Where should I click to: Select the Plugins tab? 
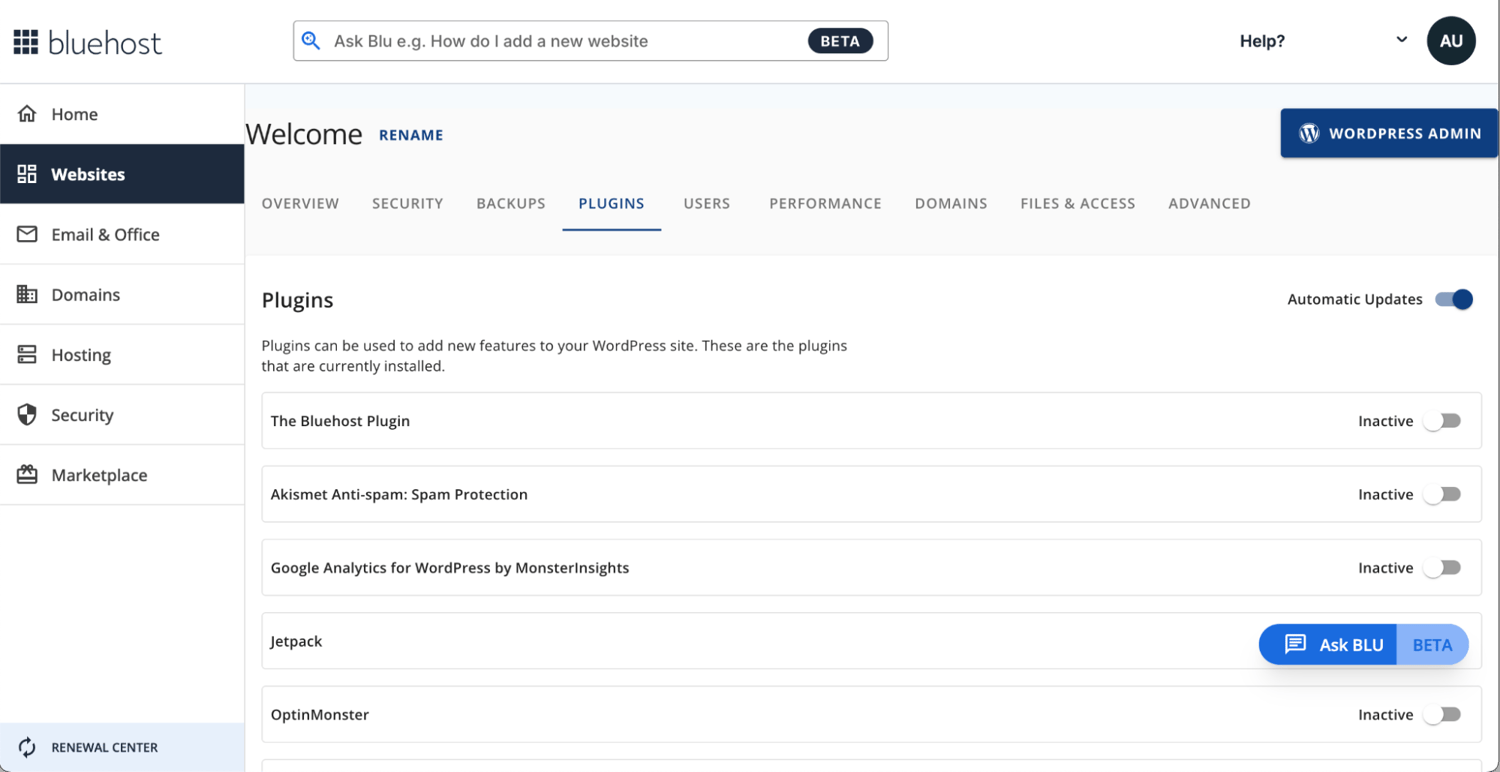tap(611, 203)
